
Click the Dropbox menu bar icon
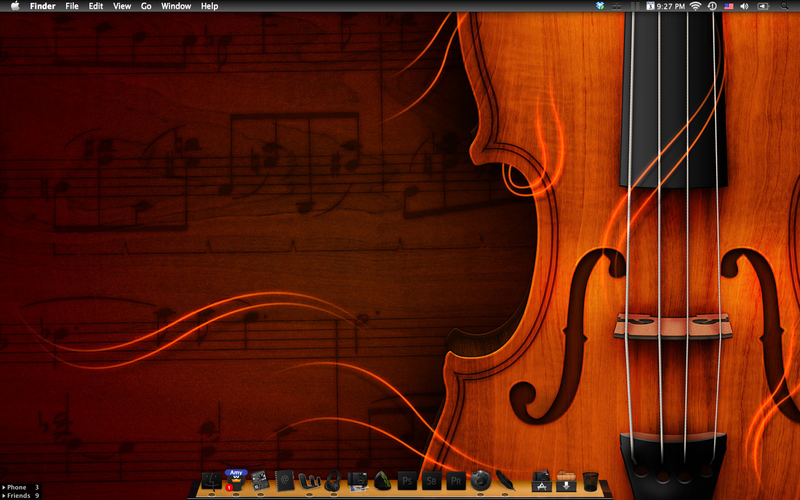coord(599,6)
